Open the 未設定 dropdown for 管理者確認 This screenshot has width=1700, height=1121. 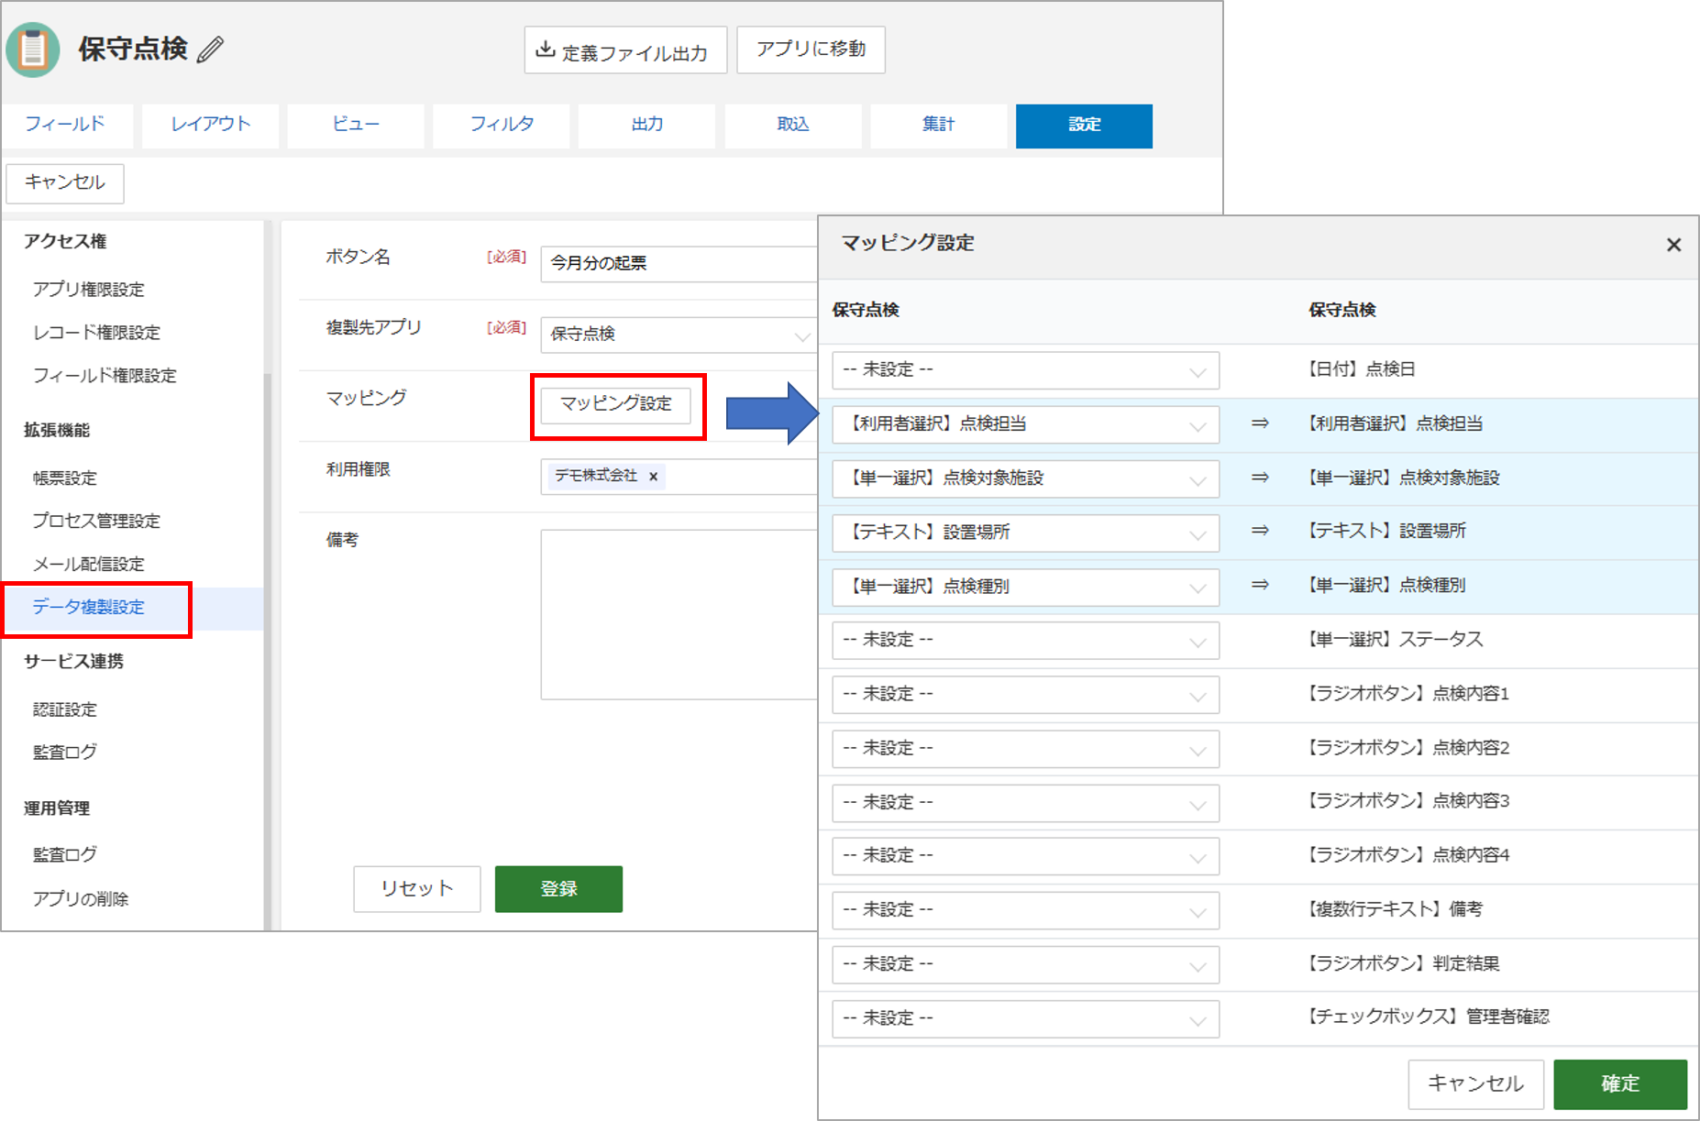(1025, 1018)
